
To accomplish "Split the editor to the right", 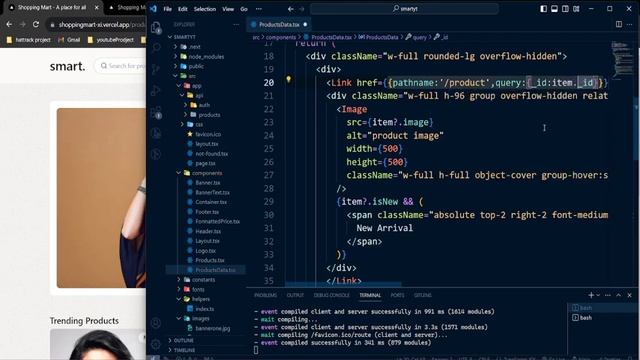I will tap(619, 24).
